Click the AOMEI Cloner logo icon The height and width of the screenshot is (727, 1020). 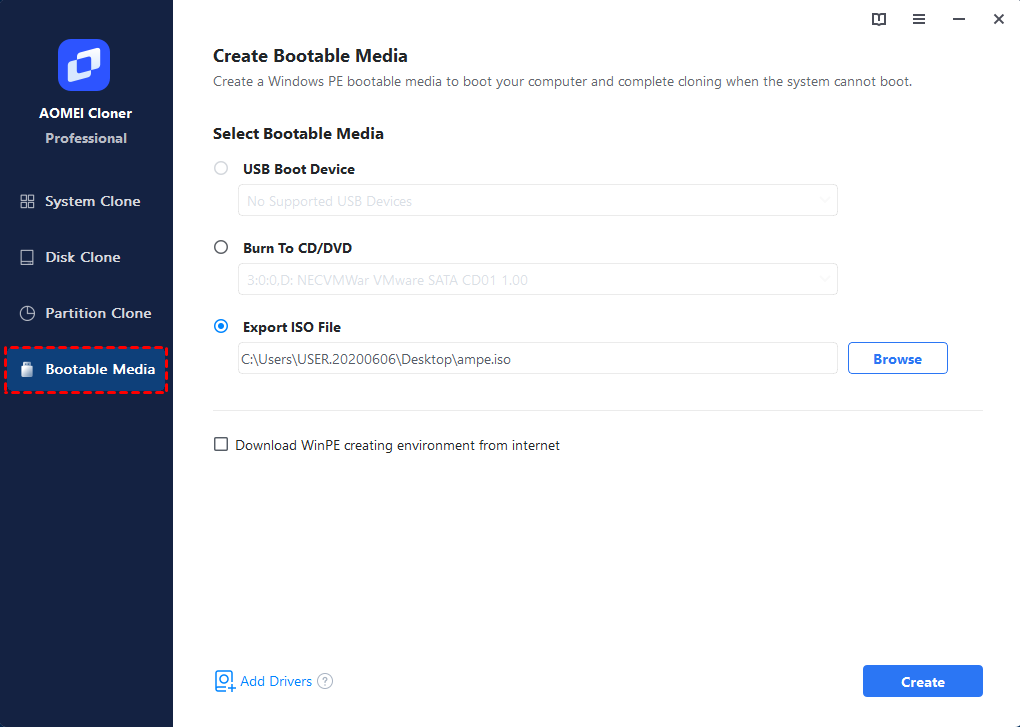84,65
